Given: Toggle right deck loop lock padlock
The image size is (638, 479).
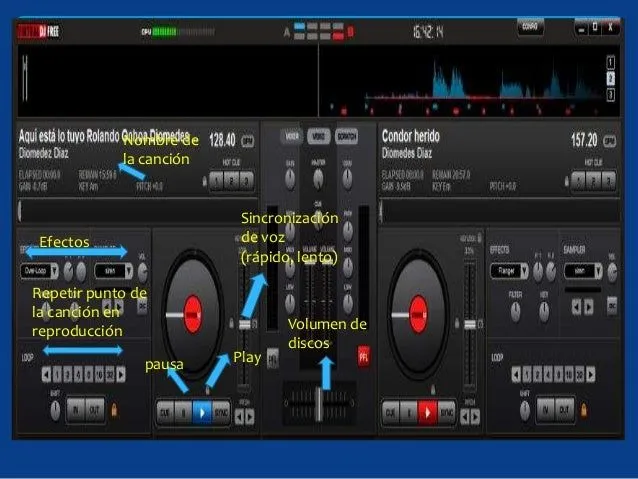Looking at the screenshot, I should [584, 409].
